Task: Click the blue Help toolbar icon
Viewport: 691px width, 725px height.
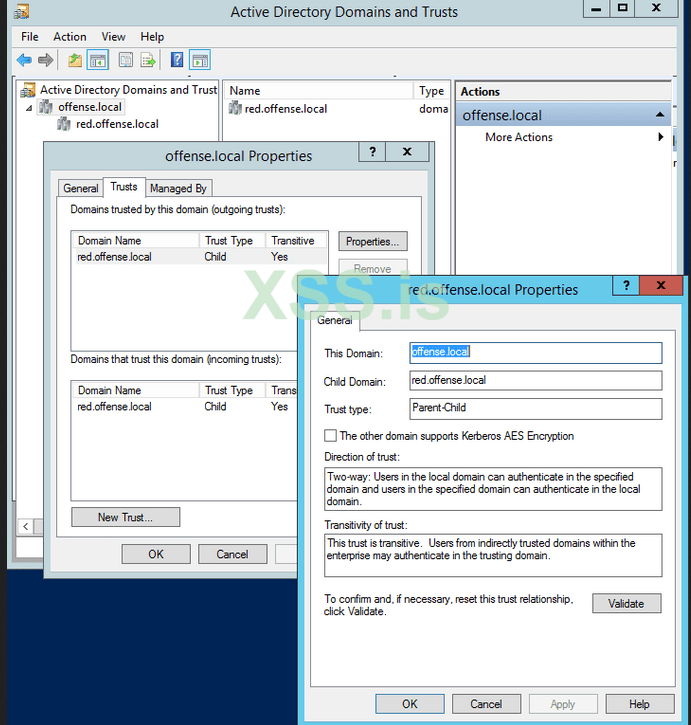Action: click(177, 60)
